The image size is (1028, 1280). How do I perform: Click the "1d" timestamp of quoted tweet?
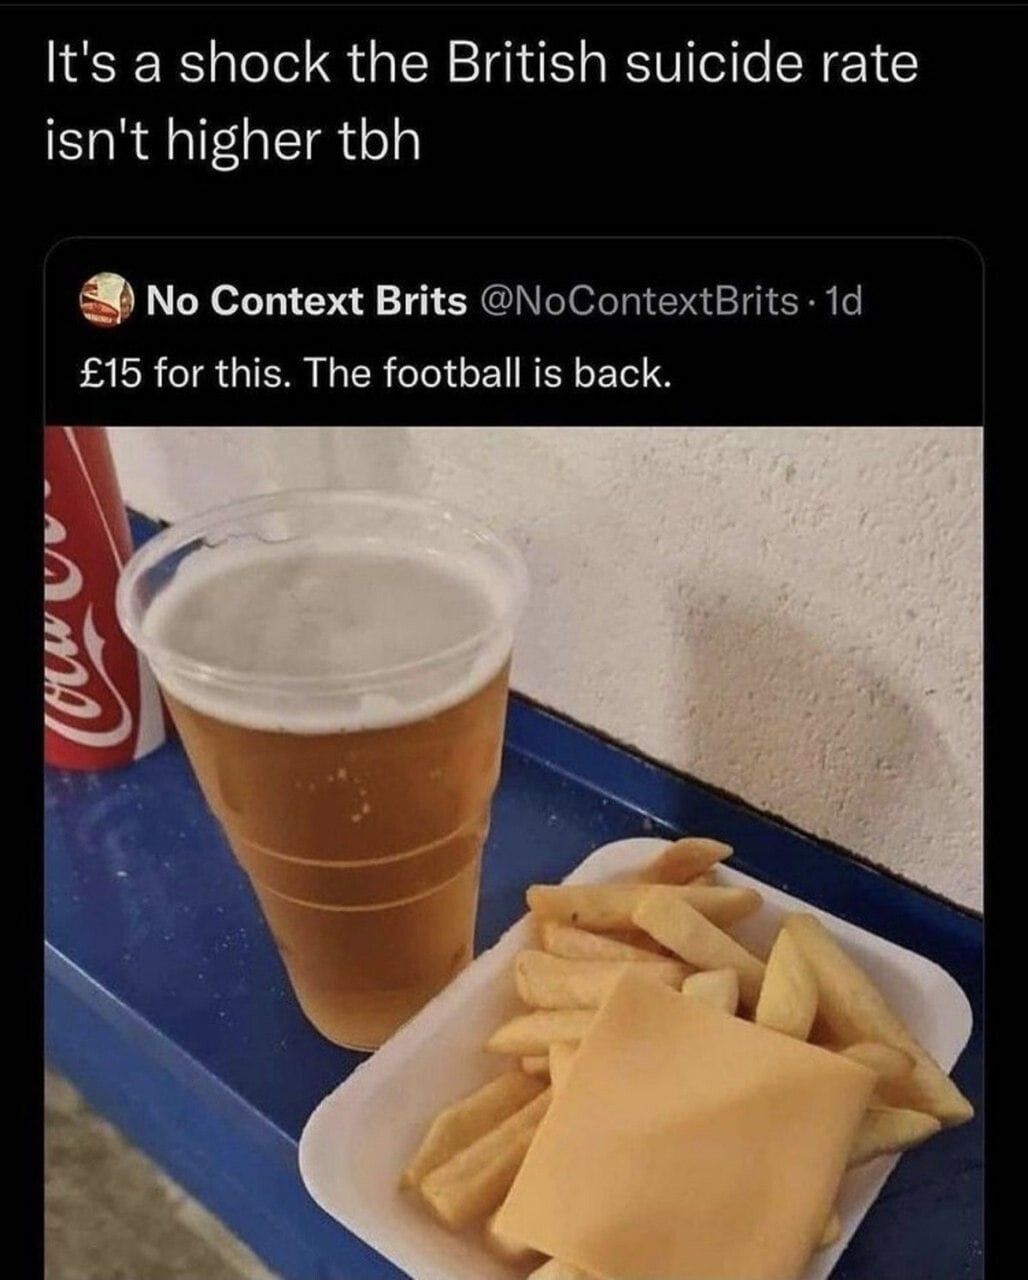coord(844,299)
